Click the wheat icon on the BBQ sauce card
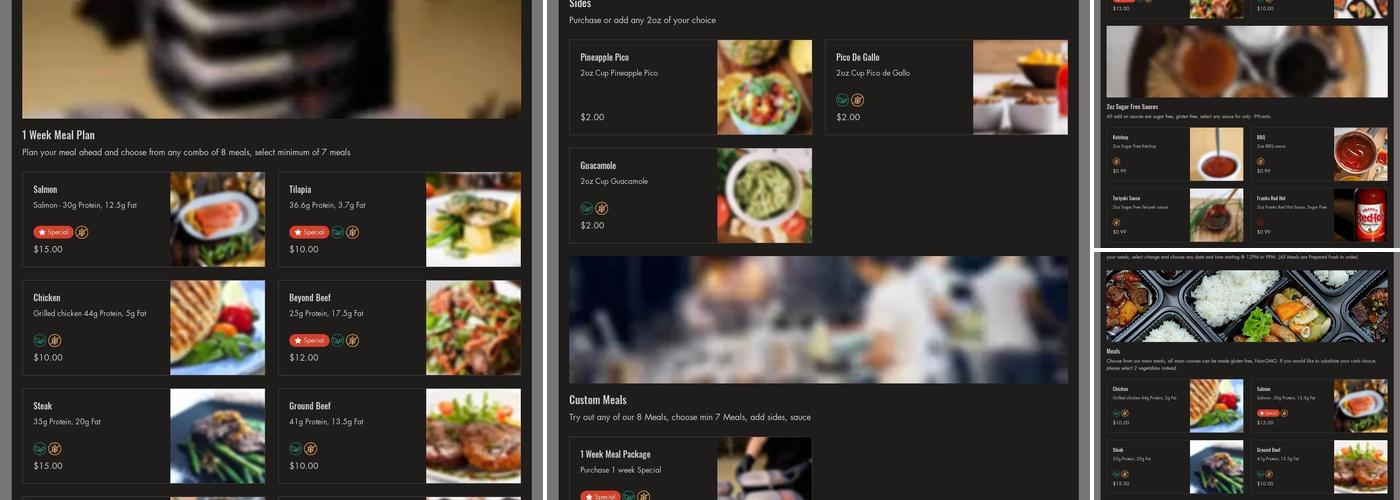This screenshot has height=500, width=1400. 1260,161
